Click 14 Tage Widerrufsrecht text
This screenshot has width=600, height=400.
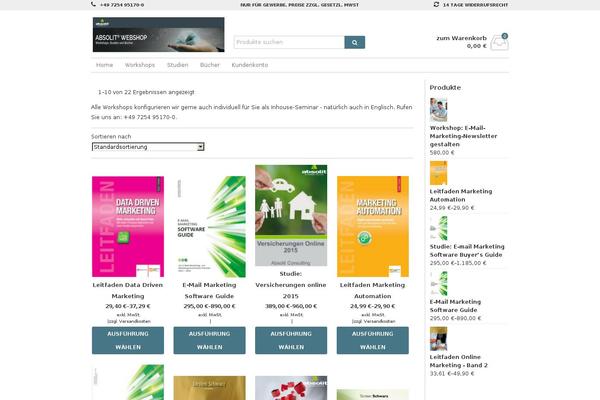pyautogui.click(x=475, y=5)
